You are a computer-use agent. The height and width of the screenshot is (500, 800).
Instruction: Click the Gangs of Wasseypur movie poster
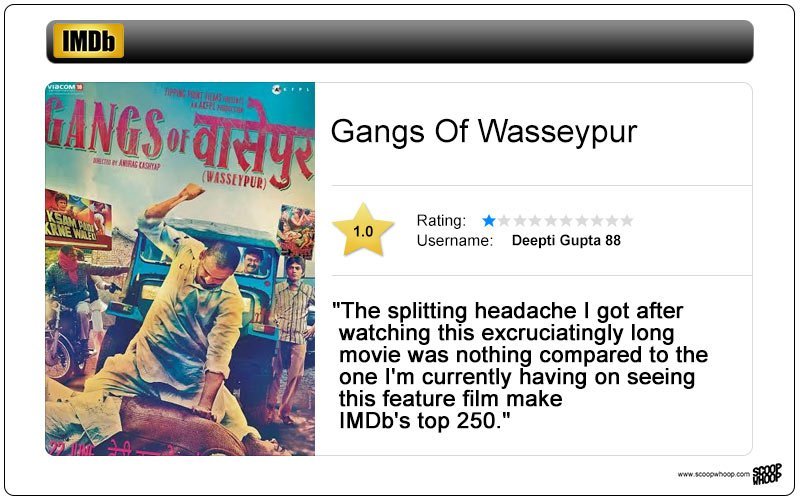180,269
